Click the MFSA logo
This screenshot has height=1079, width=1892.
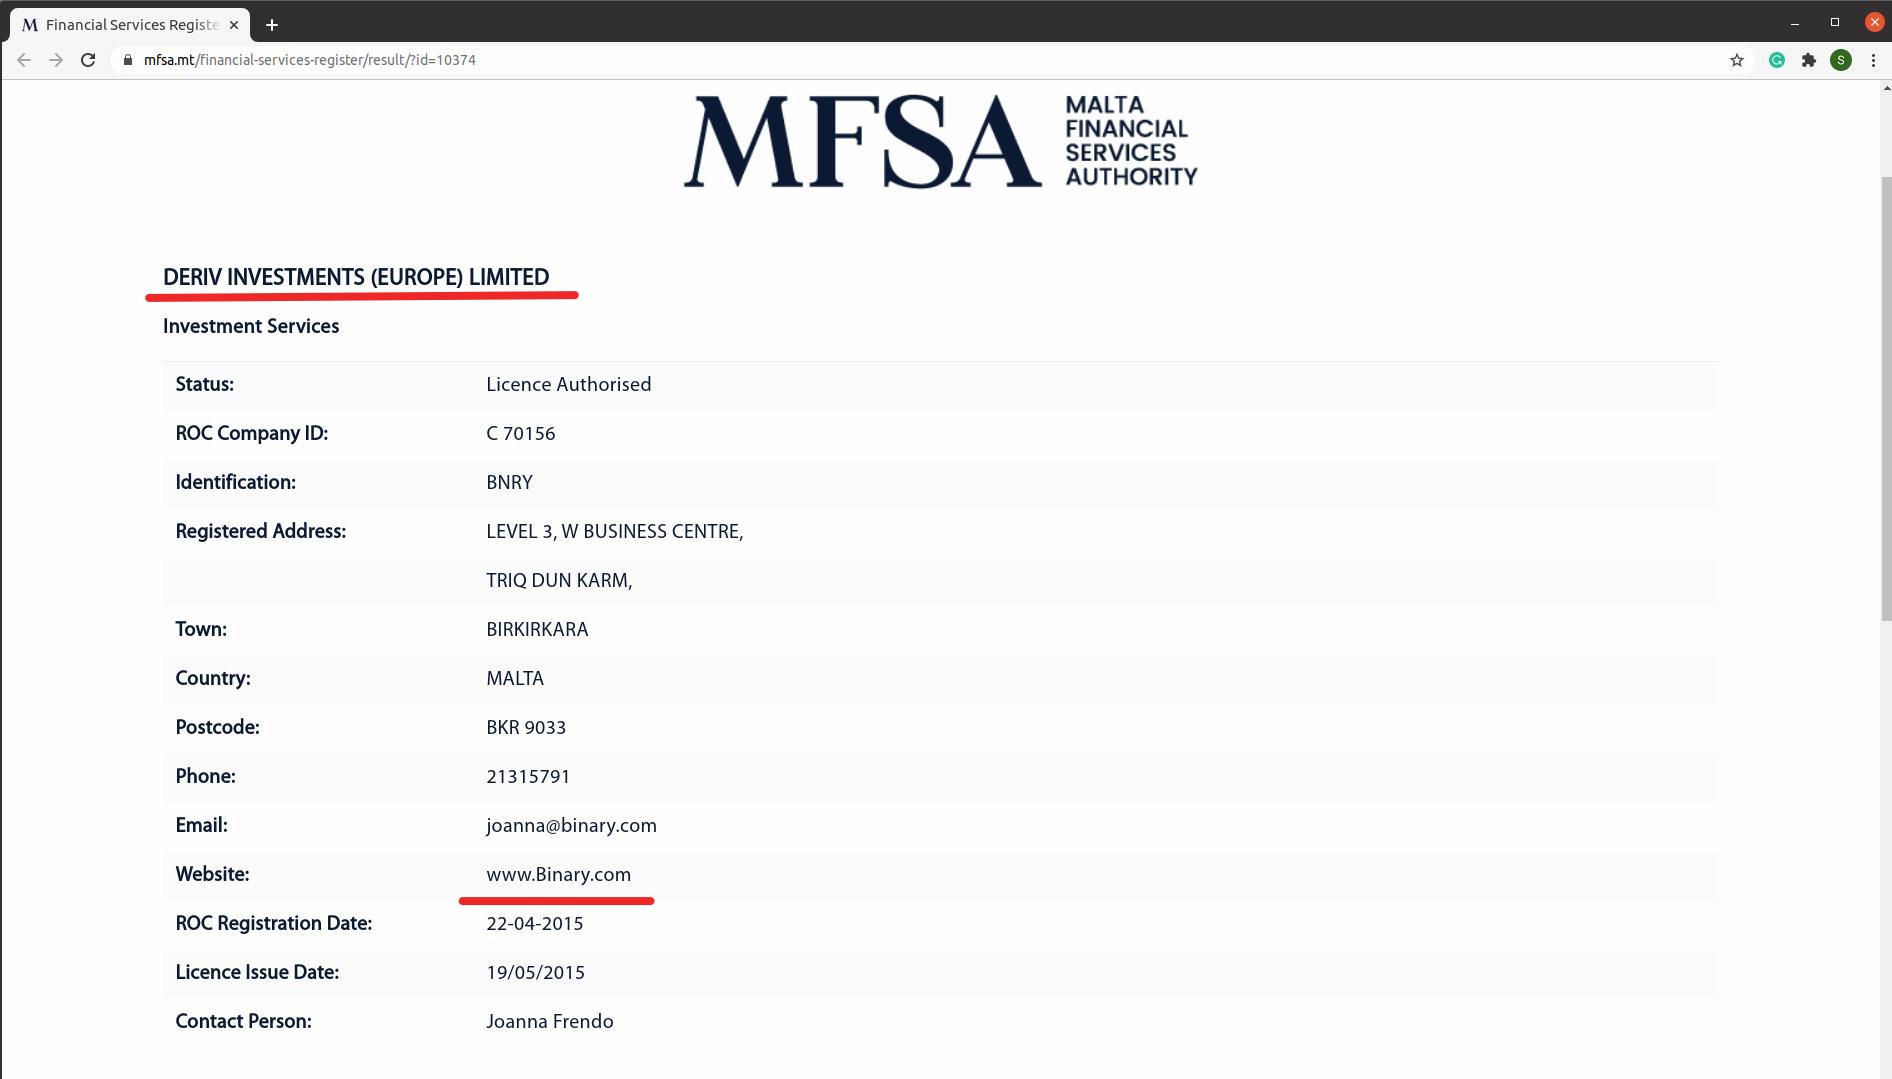[x=940, y=141]
